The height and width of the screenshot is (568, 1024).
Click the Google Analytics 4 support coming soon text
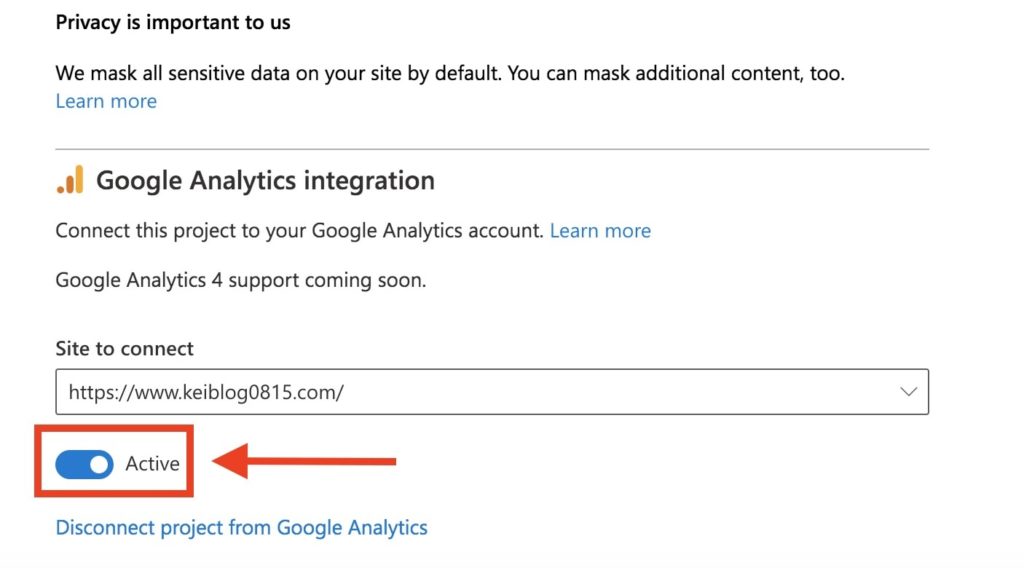point(240,280)
